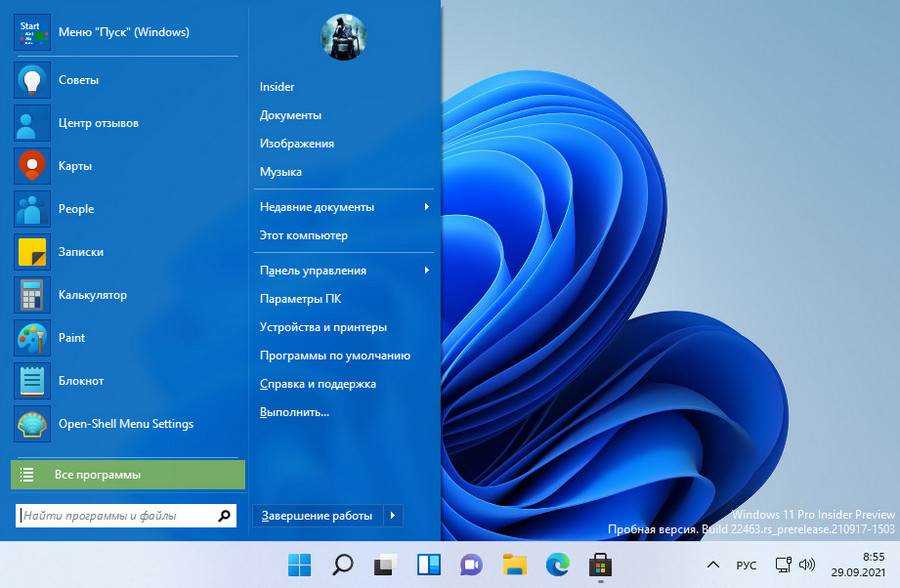Open the shutdown options arrow
This screenshot has width=900, height=588.
393,516
